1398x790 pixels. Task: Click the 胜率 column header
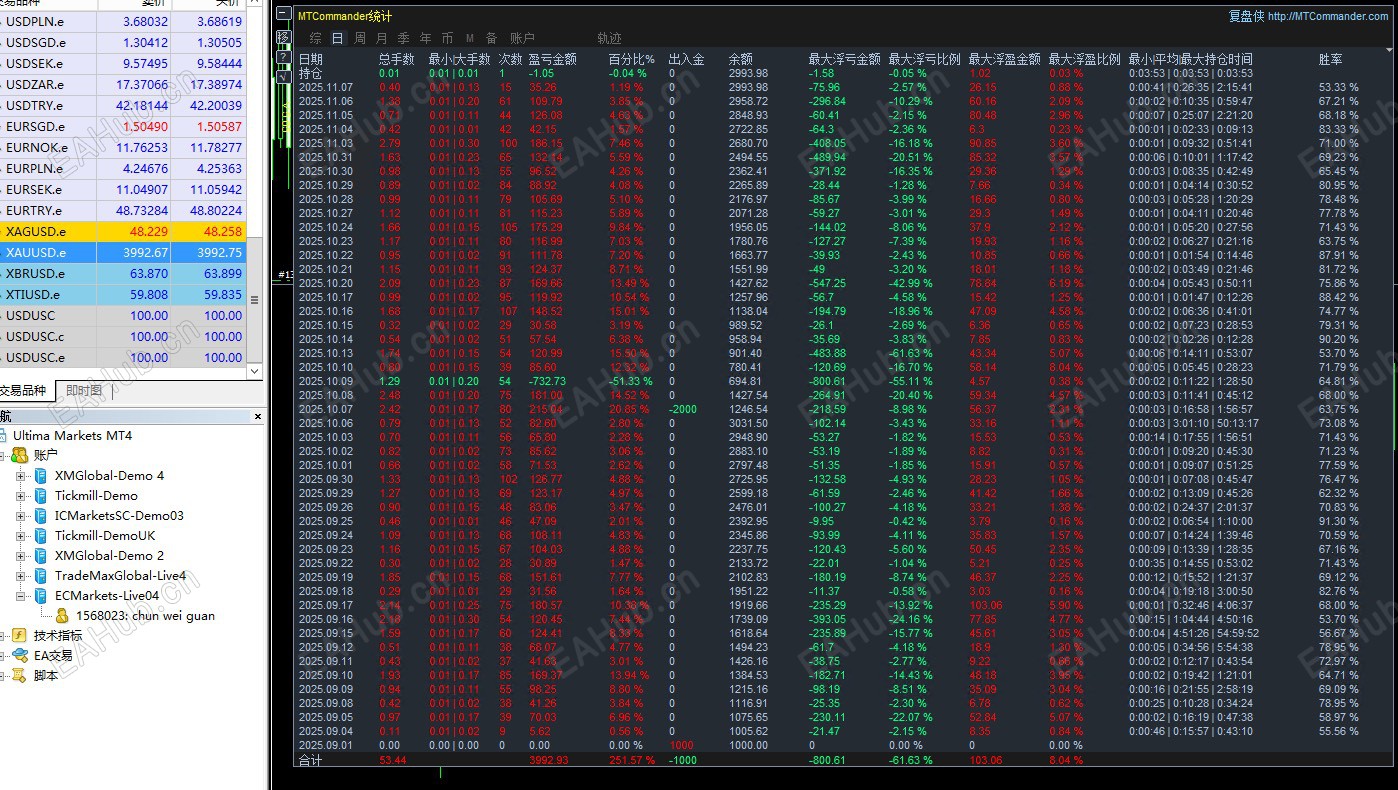coord(1331,59)
